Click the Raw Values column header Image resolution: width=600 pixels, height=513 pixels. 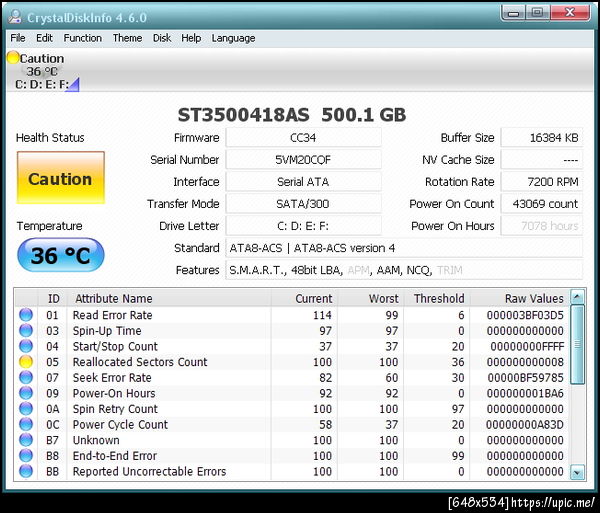[x=519, y=298]
